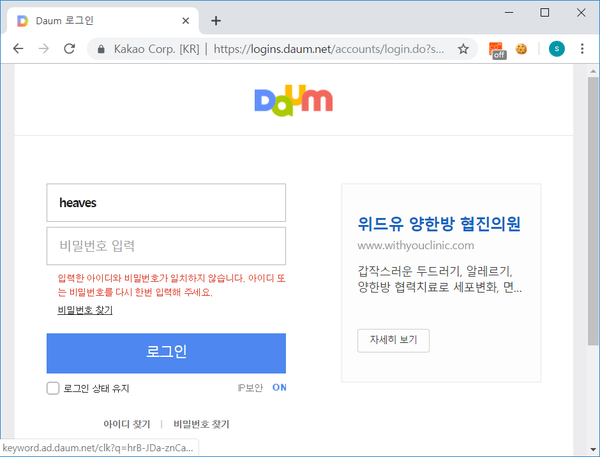This screenshot has width=600, height=457.
Task: Open the 위드유 양한방 협진의원 ad title
Action: coord(439,224)
